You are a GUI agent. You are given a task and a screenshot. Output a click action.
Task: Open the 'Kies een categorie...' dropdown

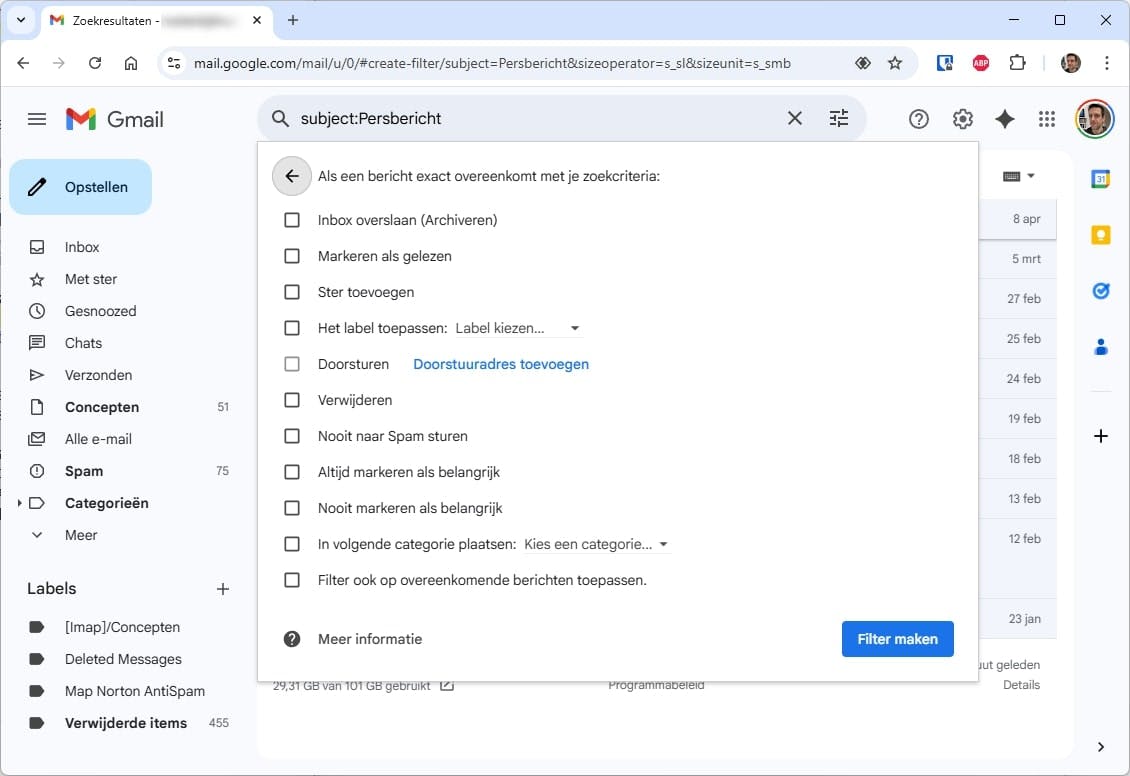[x=596, y=544]
